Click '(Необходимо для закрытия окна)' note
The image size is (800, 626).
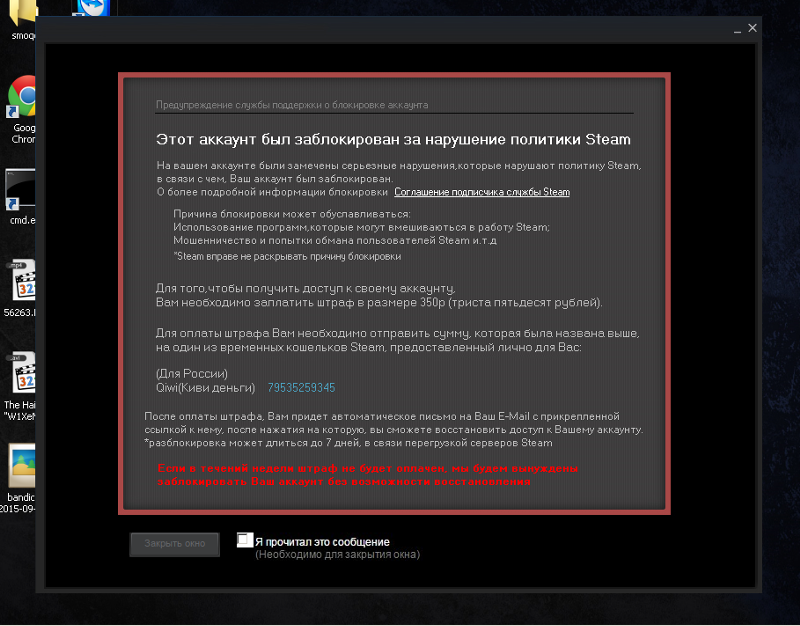pos(337,555)
